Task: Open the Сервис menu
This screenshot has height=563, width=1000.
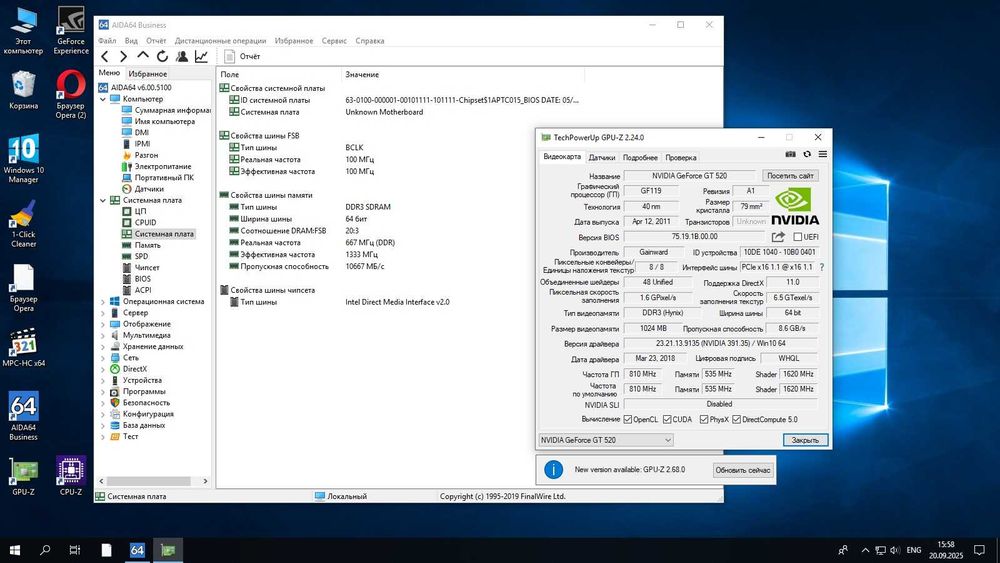Action: pyautogui.click(x=334, y=41)
